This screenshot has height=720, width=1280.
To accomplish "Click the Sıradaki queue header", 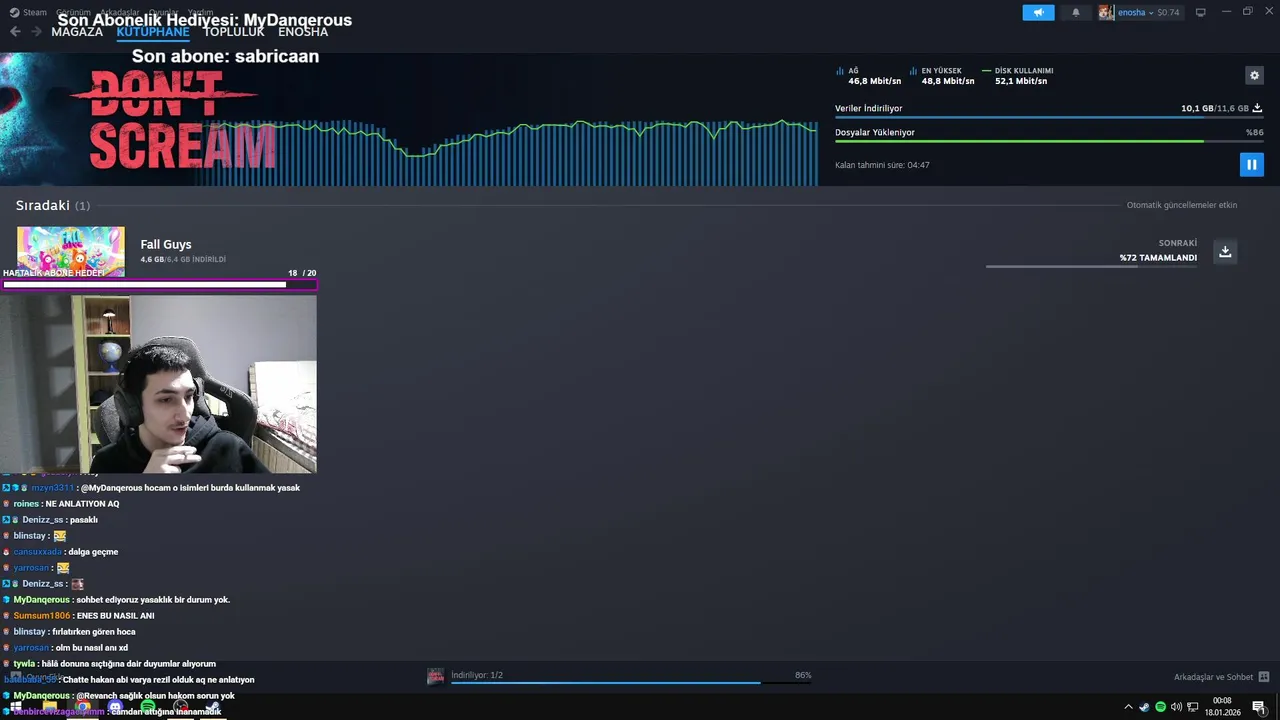I will click(x=52, y=205).
